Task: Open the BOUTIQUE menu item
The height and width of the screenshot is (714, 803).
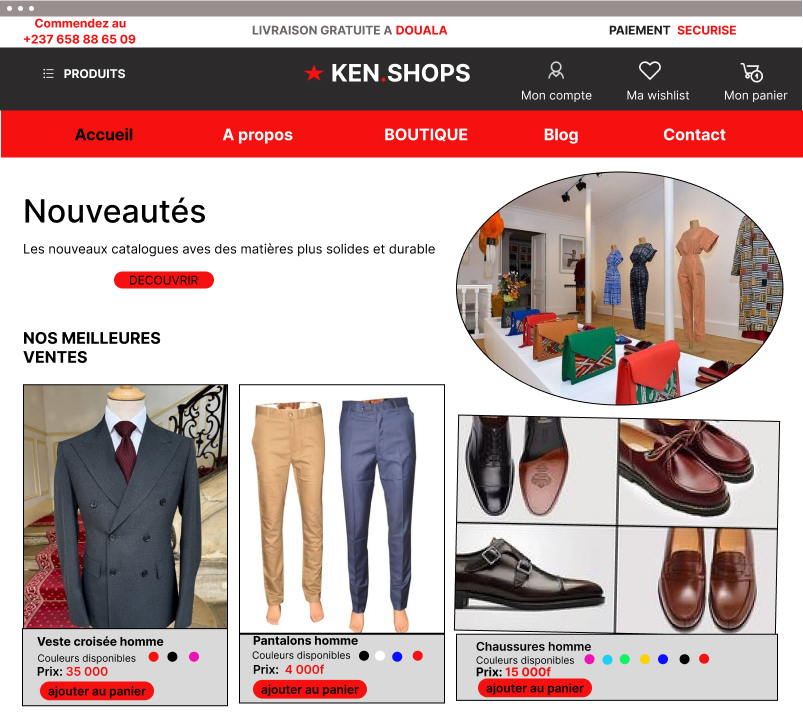Action: [x=426, y=135]
